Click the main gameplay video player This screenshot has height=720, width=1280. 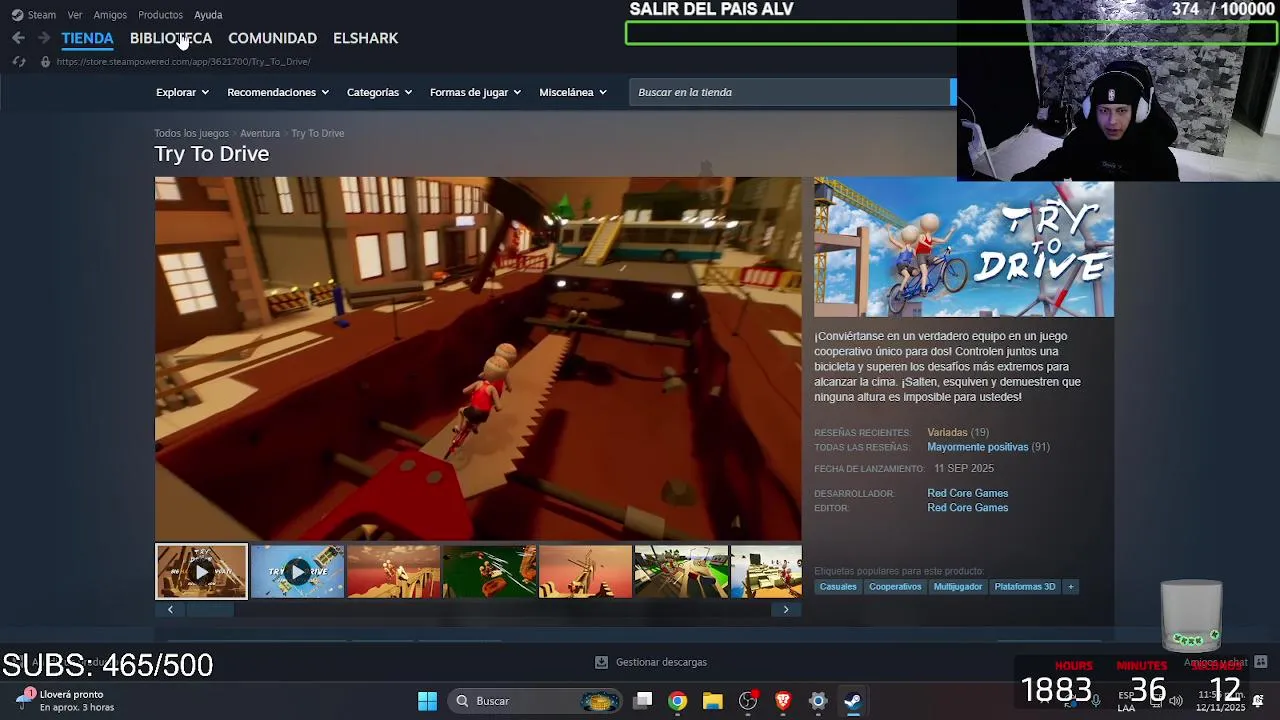(478, 359)
